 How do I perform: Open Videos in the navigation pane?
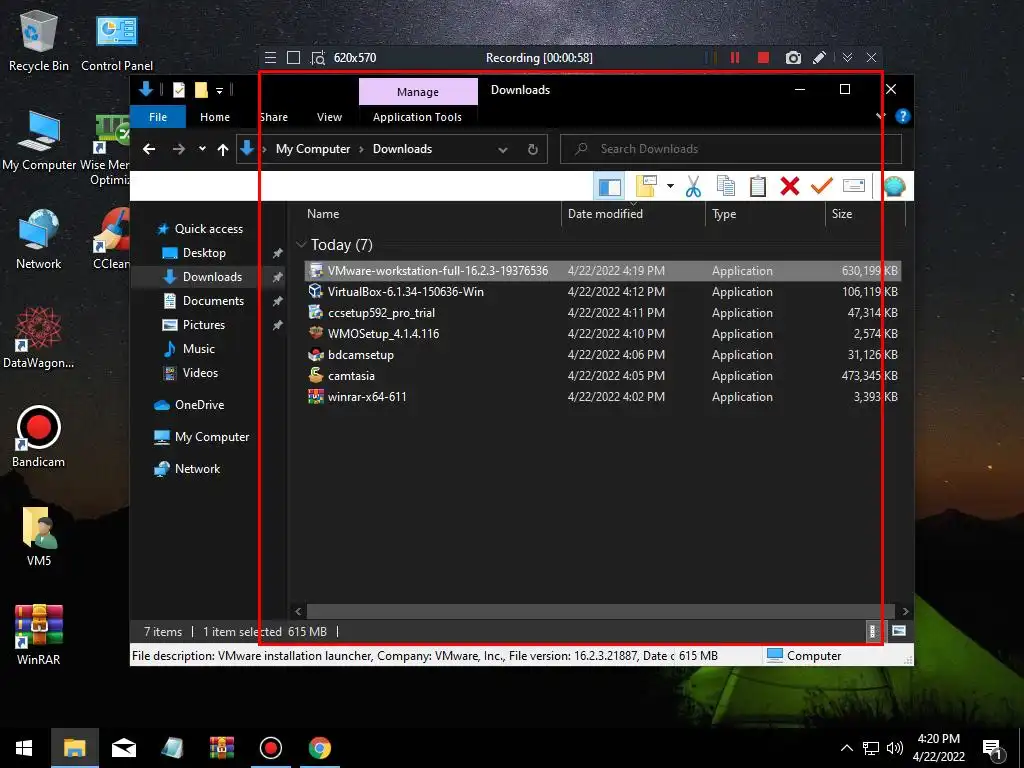200,373
